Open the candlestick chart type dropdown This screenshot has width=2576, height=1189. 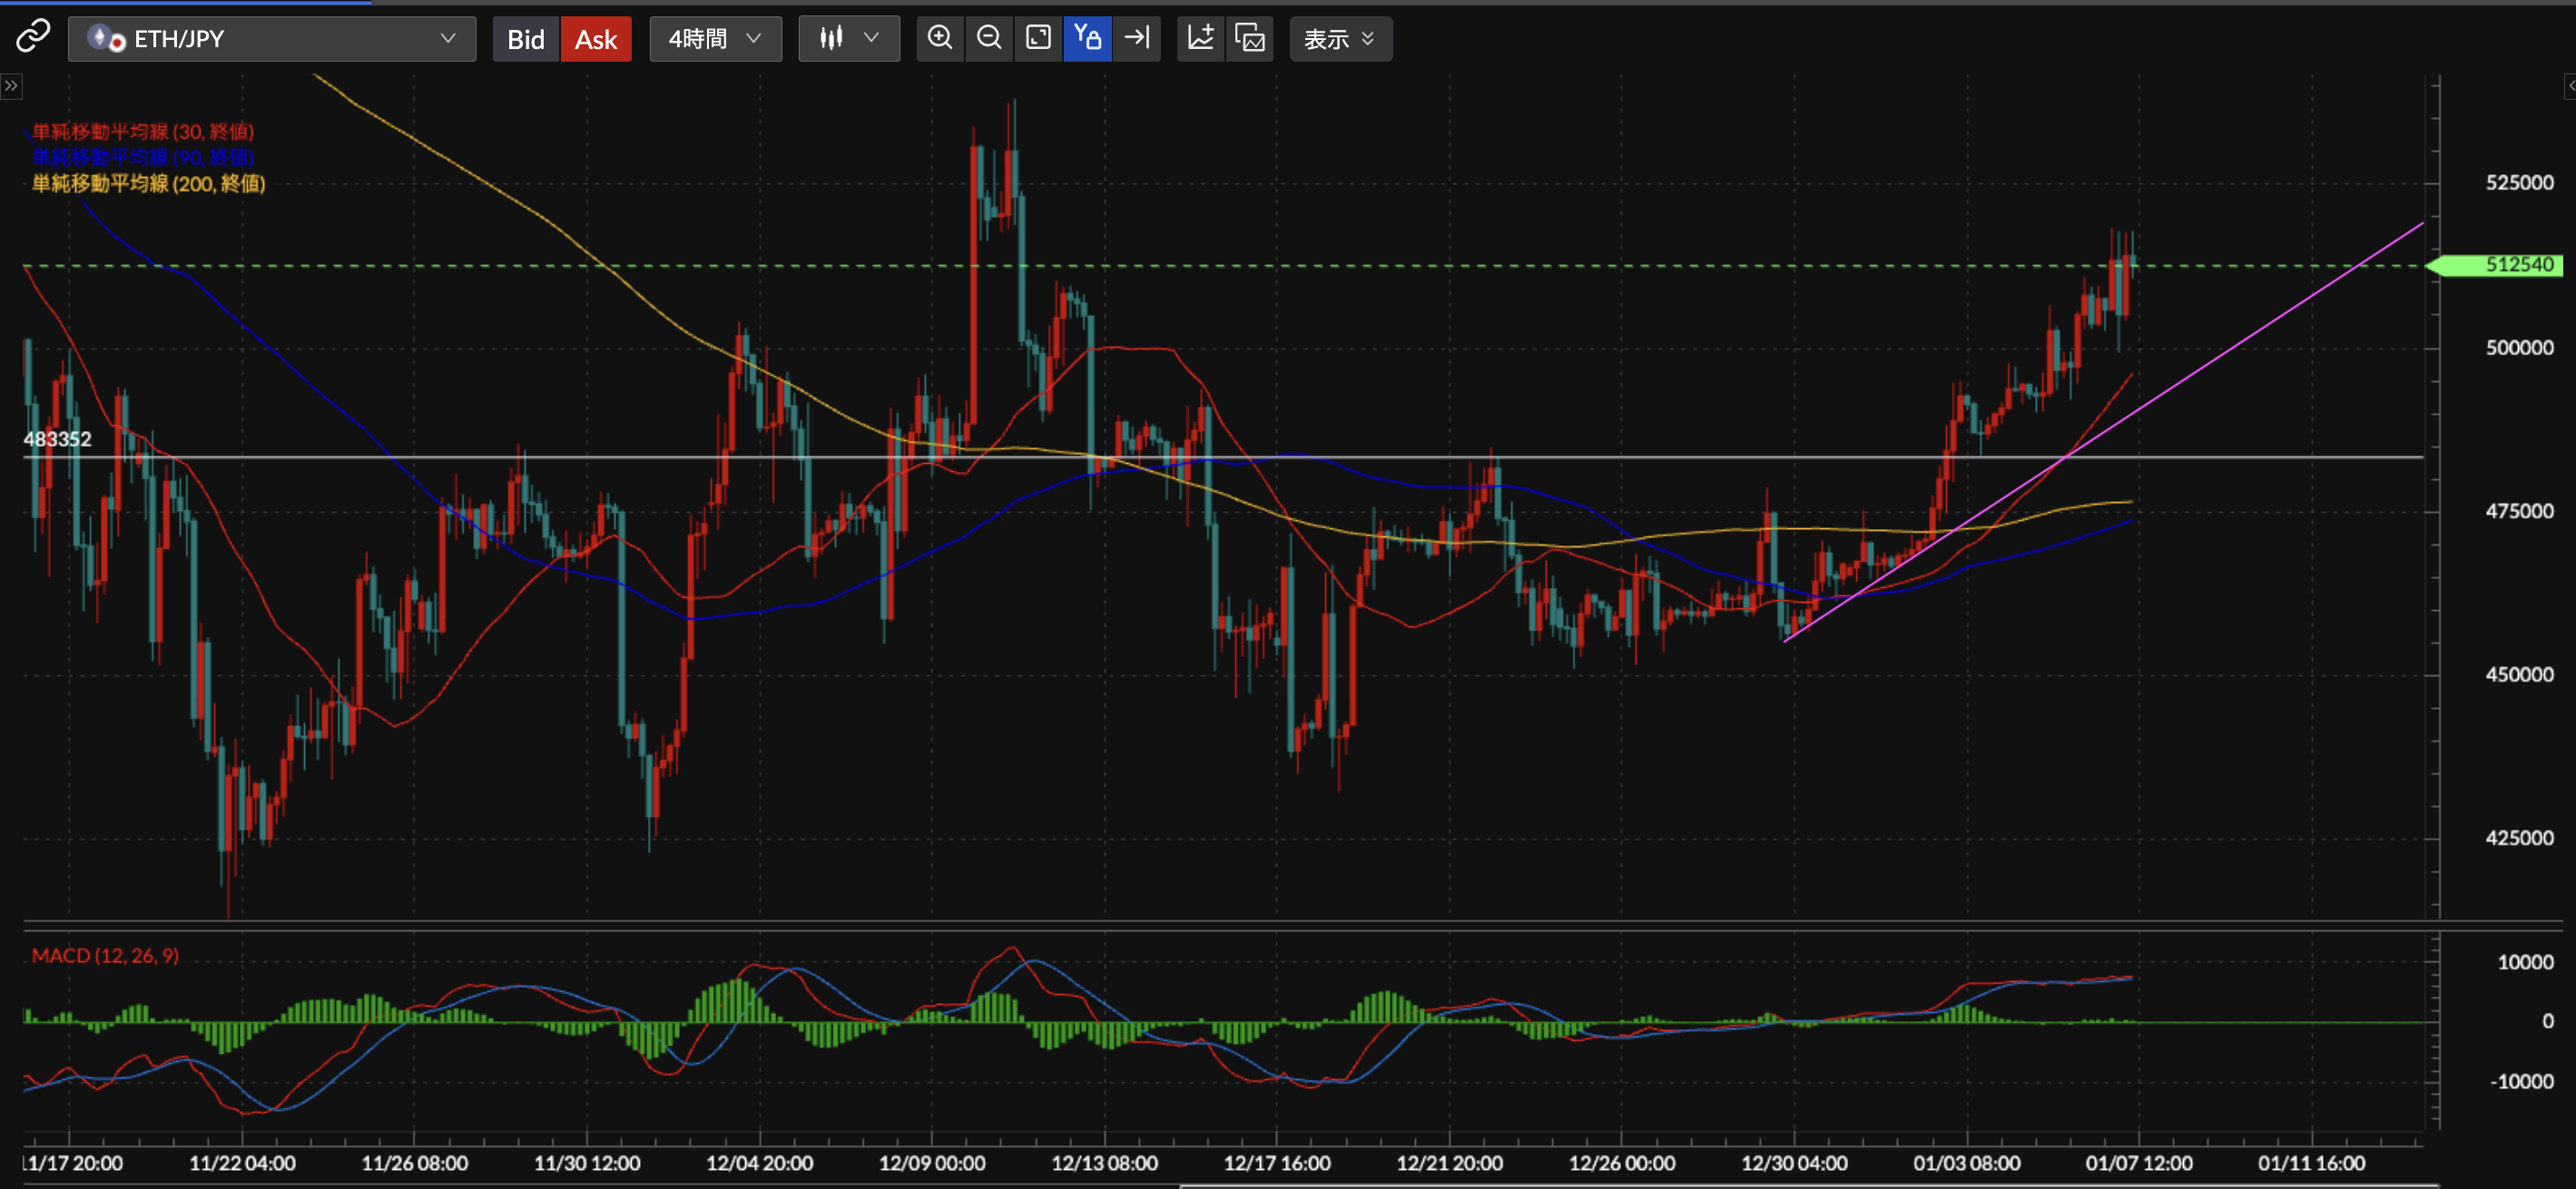pos(848,39)
